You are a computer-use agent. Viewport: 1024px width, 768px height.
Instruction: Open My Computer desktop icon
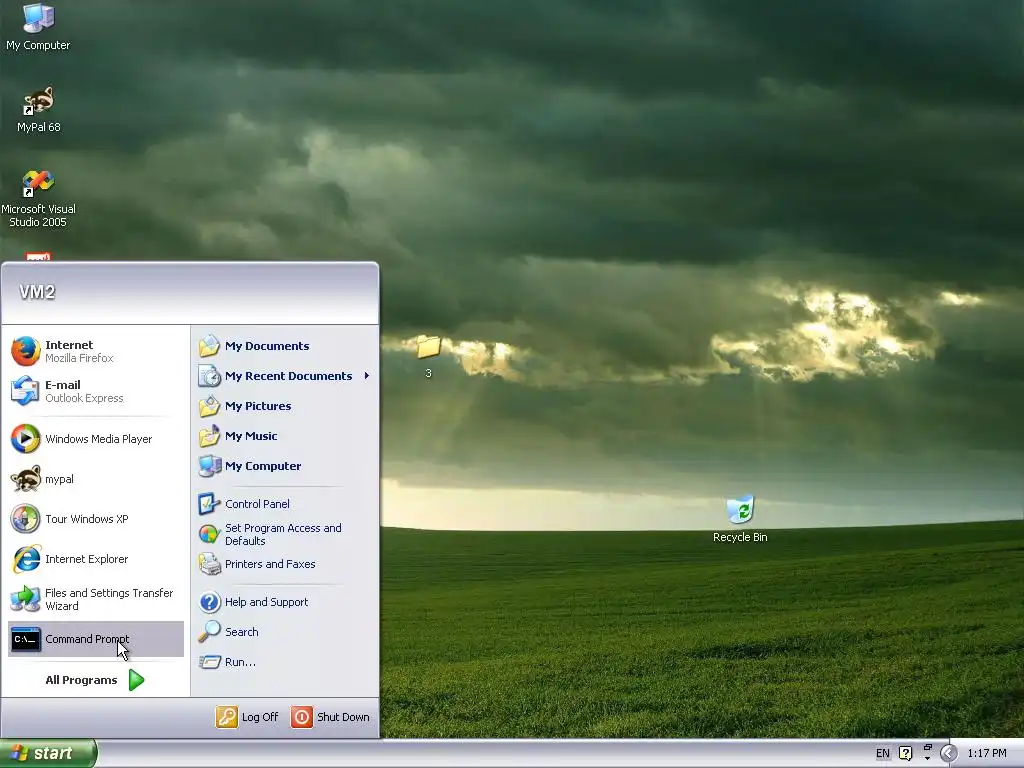38,27
